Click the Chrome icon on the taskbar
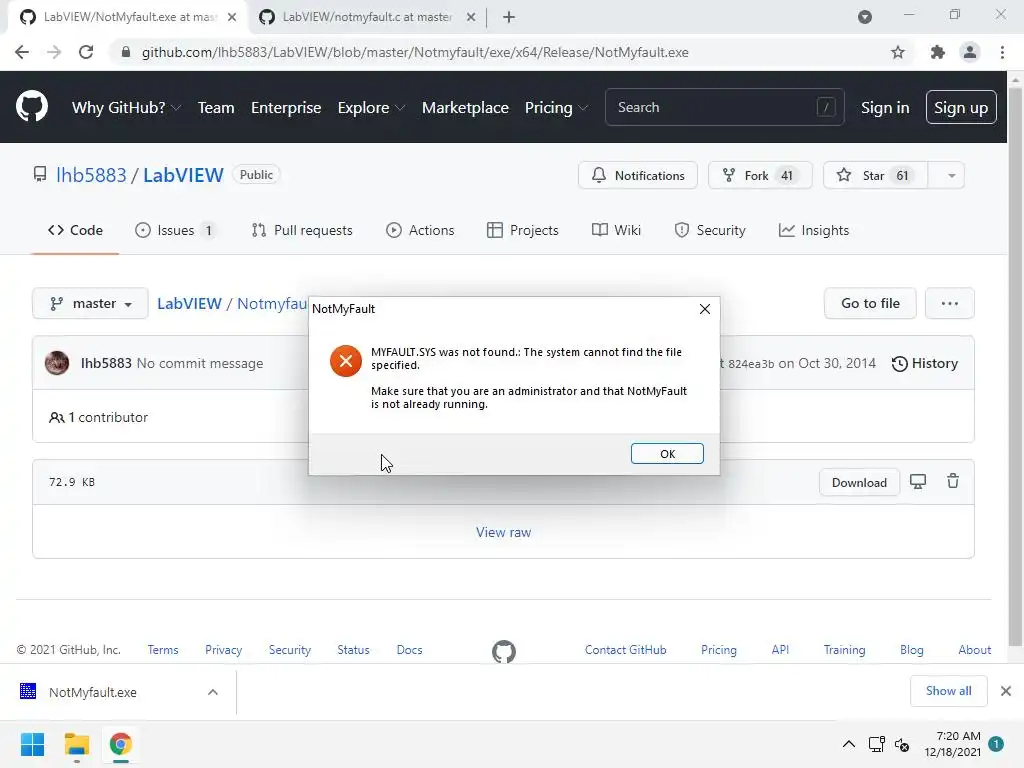This screenshot has height=768, width=1024. pos(120,744)
